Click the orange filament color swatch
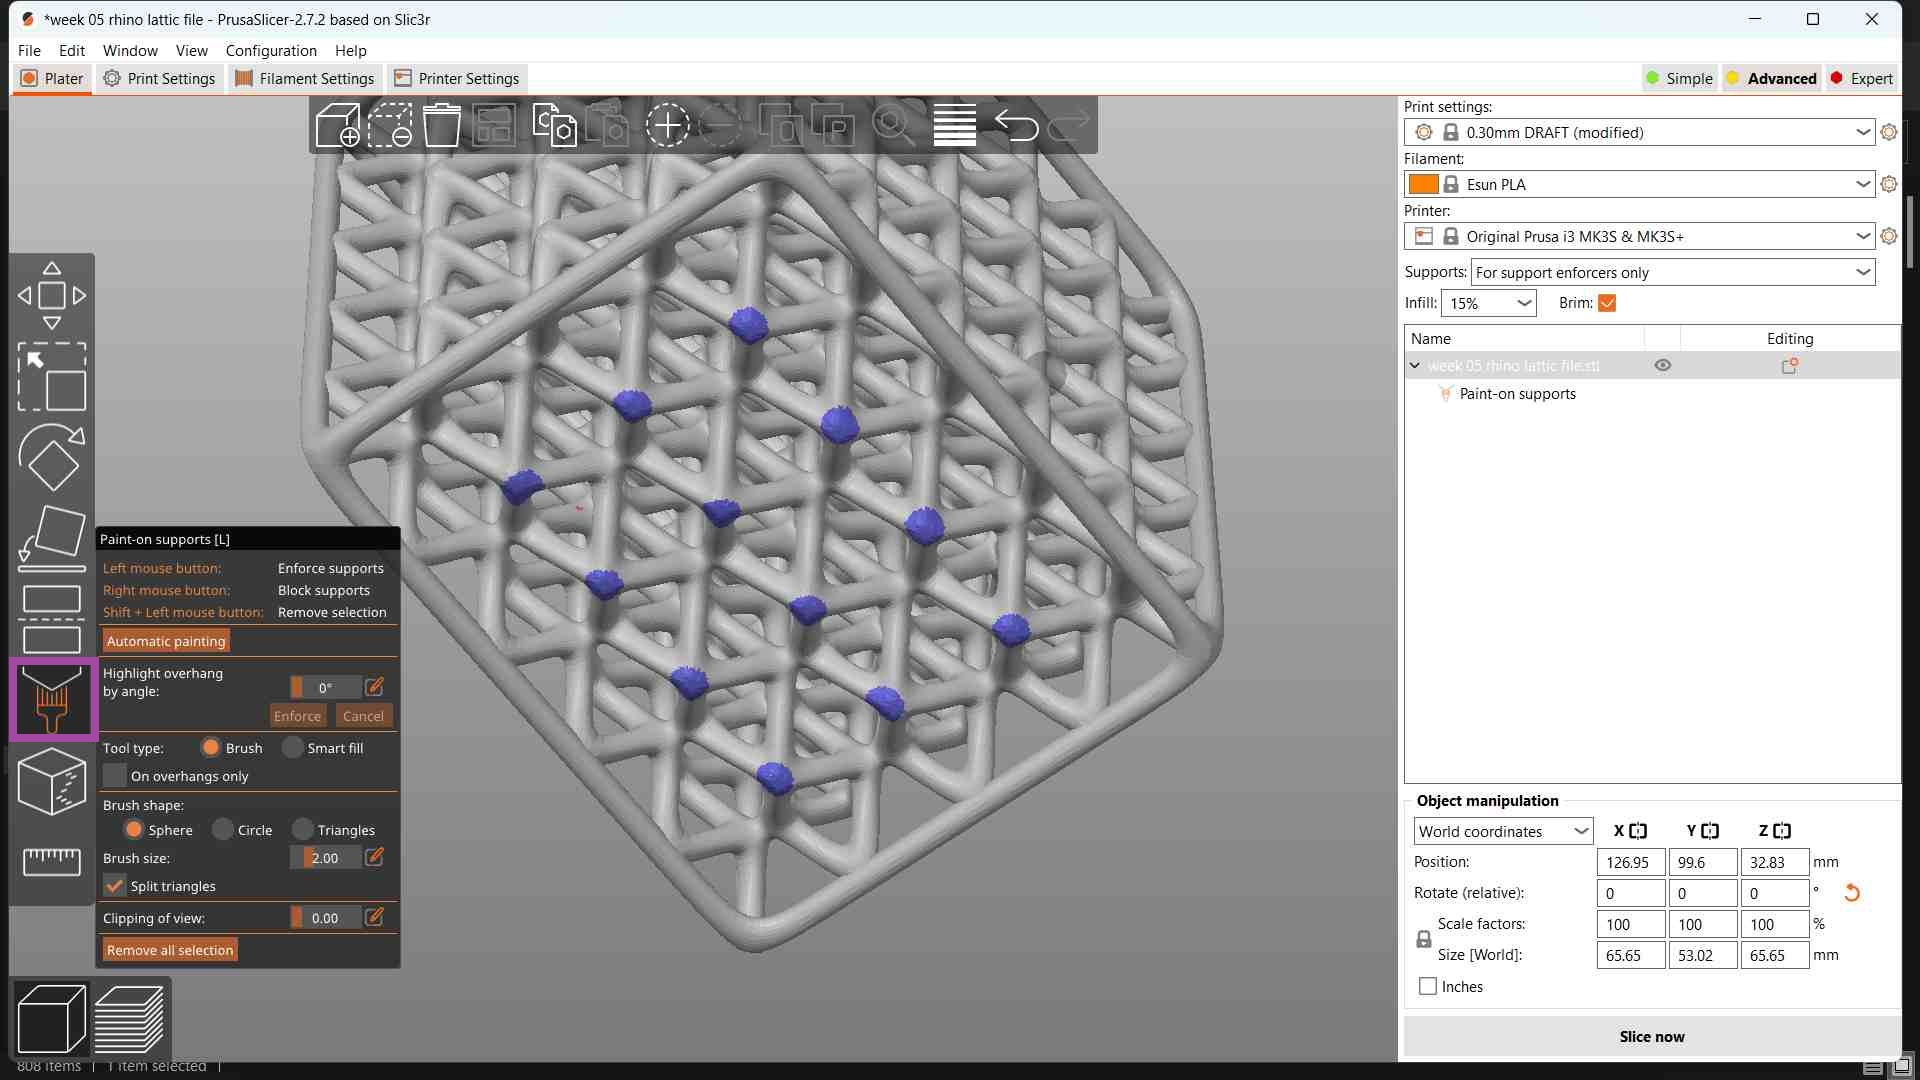Screen dimensions: 1920x1080 point(1422,185)
